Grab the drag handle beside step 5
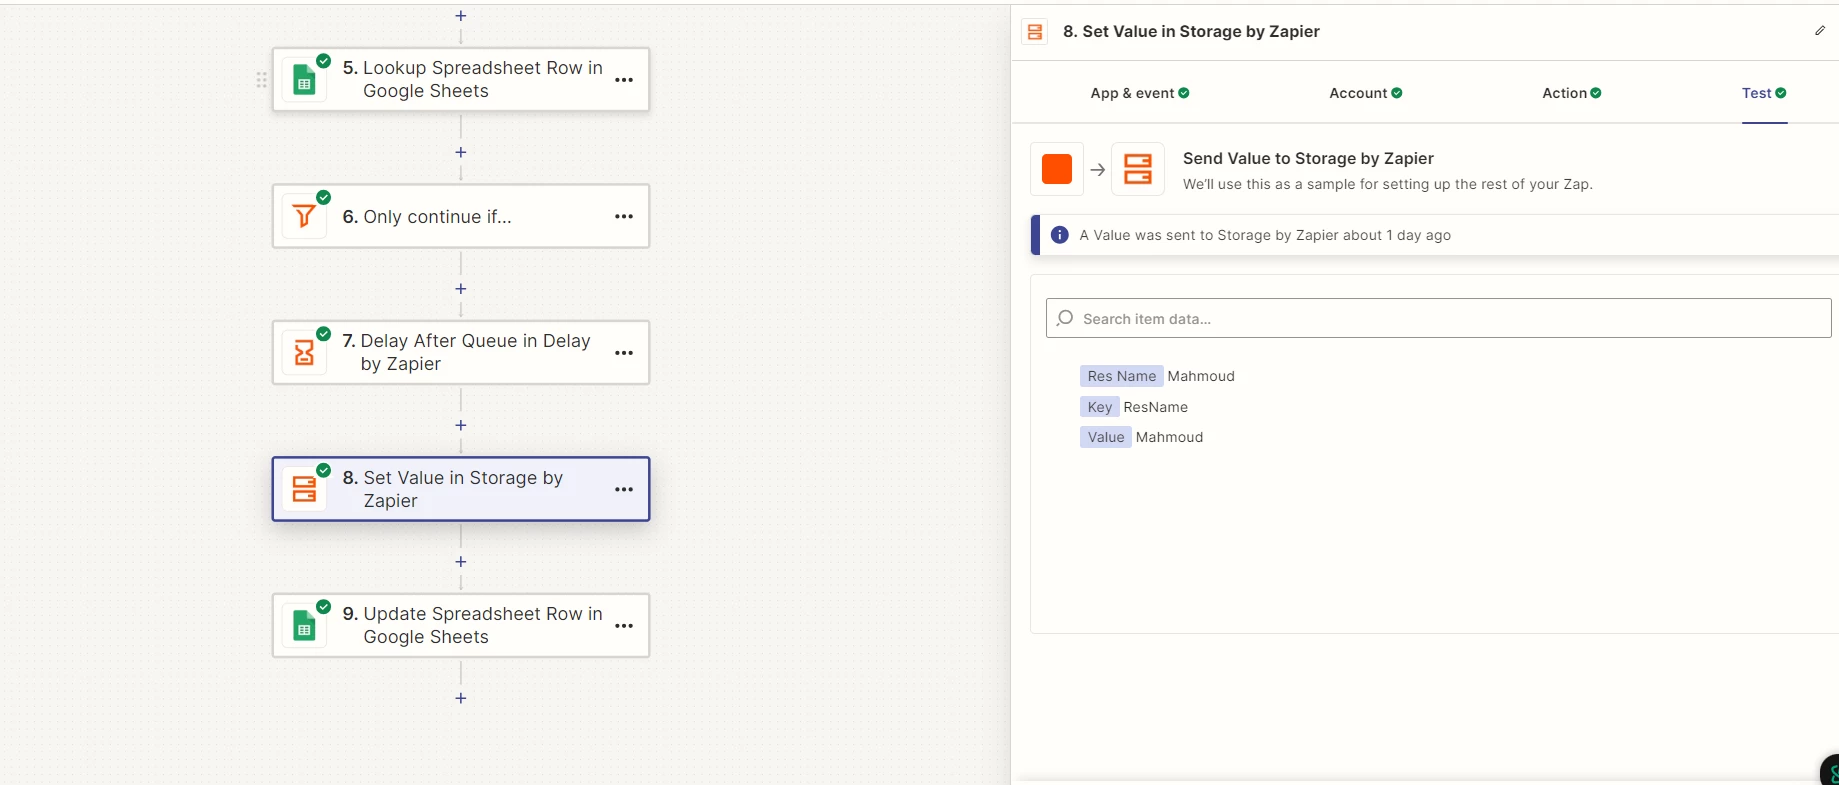 tap(261, 80)
